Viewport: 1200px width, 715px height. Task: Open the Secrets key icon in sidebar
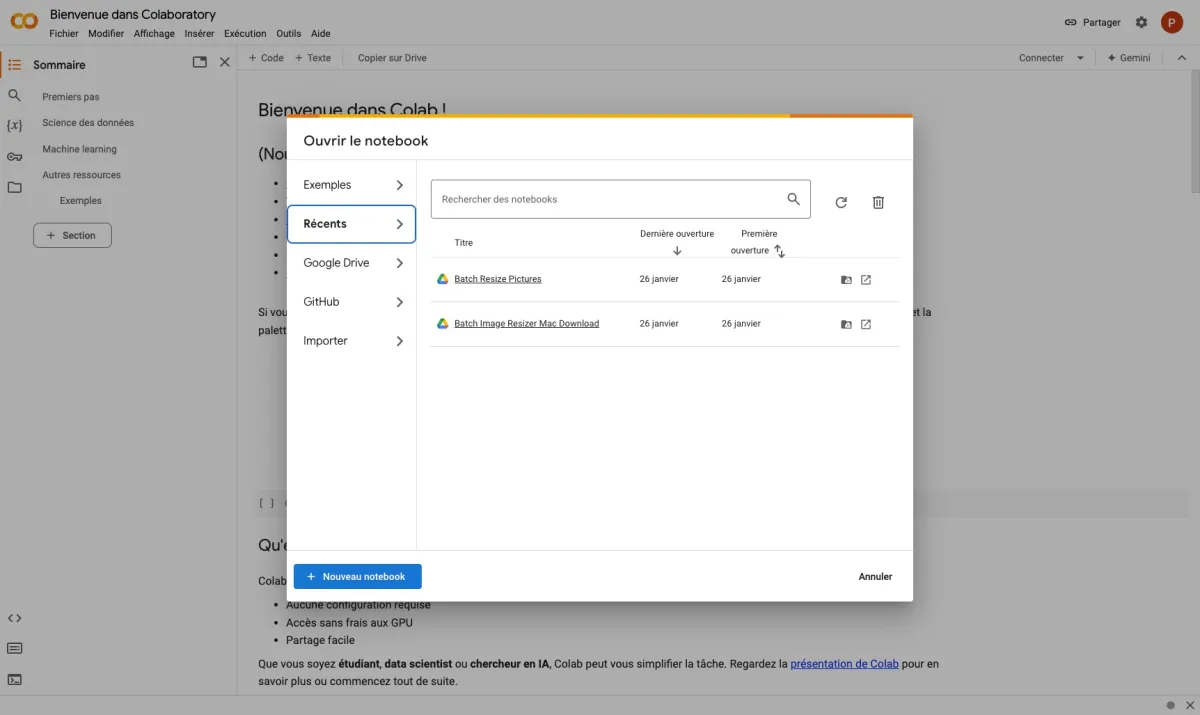tap(14, 157)
